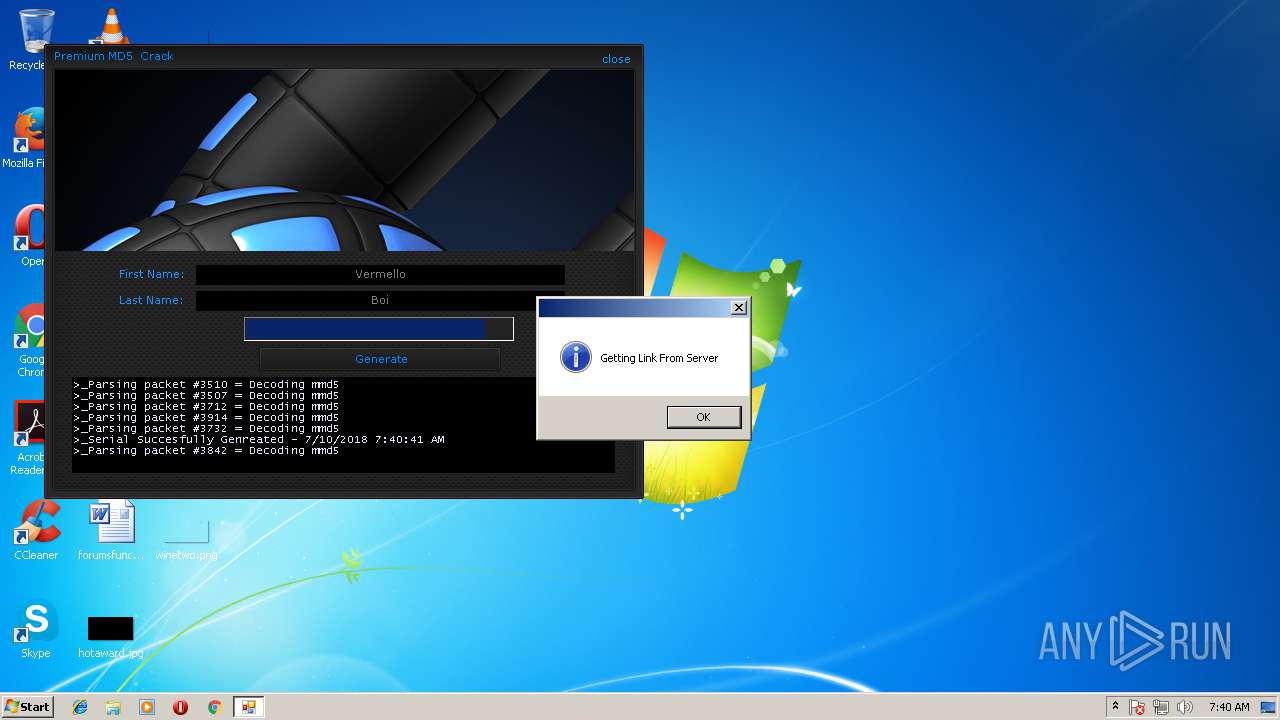
Task: Select the forumsfunc Word document icon
Action: click(x=111, y=530)
